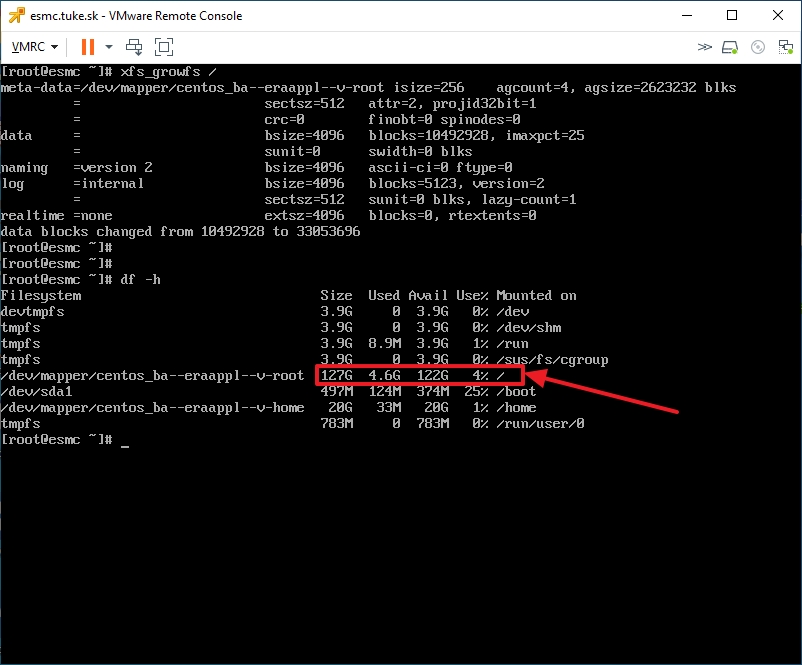The height and width of the screenshot is (665, 802).
Task: Send Ctrl+Alt+Del to the guest
Action: [x=134, y=47]
